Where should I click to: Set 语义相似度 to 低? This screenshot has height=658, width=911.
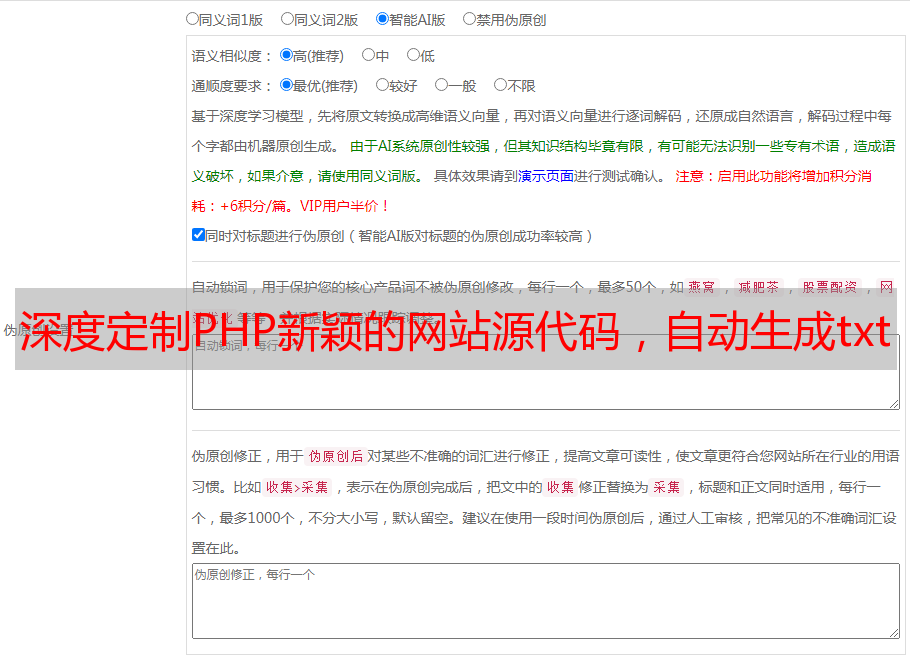[x=413, y=55]
